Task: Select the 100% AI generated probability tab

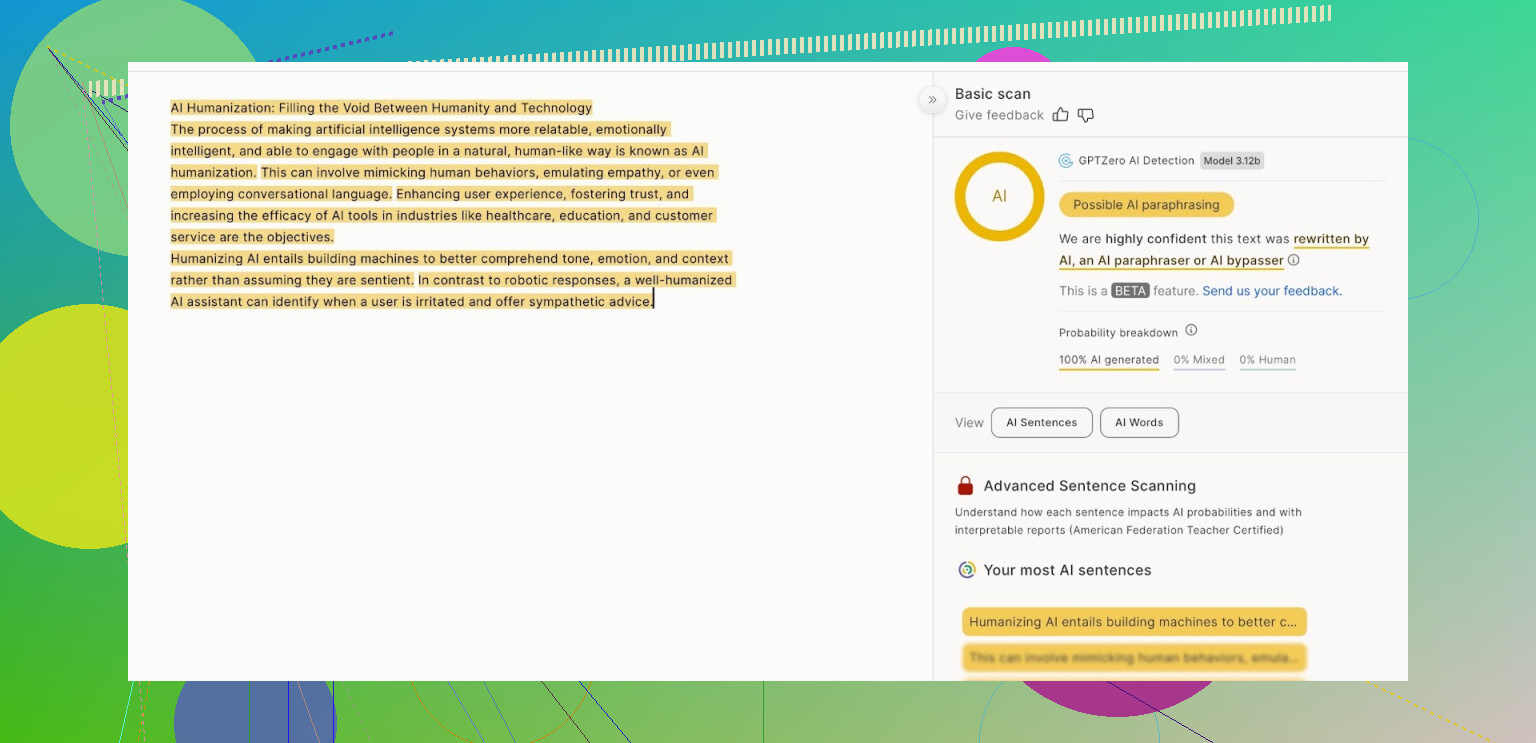Action: [x=1109, y=360]
